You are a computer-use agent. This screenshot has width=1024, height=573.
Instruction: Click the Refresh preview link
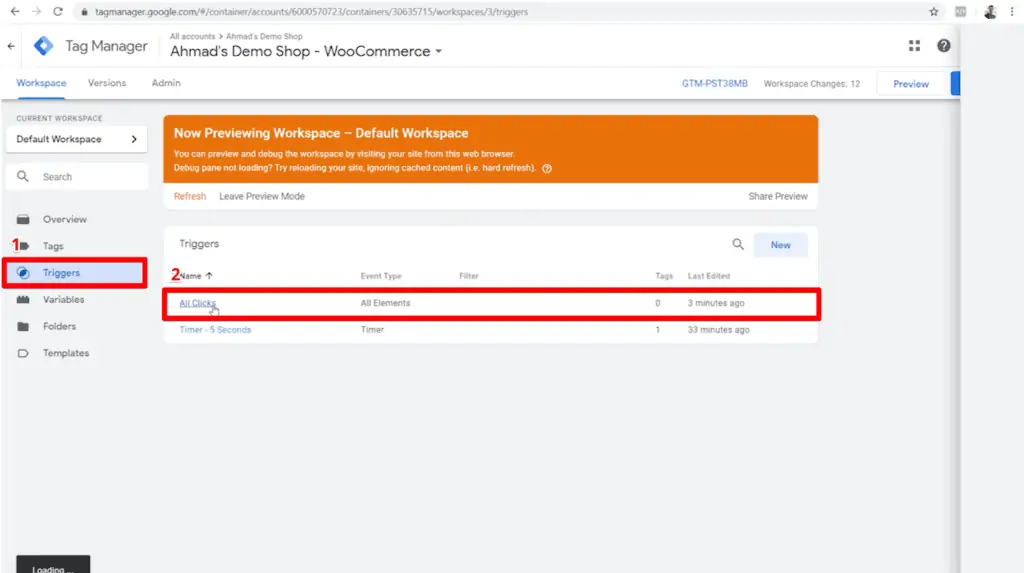(189, 197)
